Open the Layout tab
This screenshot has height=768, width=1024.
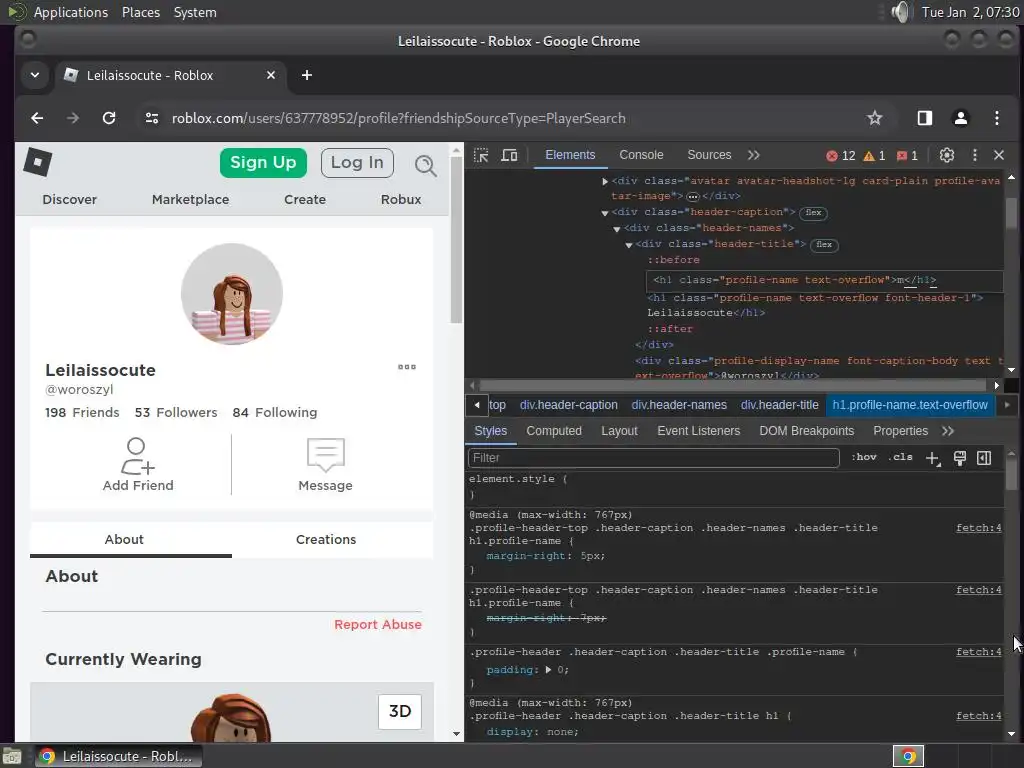point(619,431)
